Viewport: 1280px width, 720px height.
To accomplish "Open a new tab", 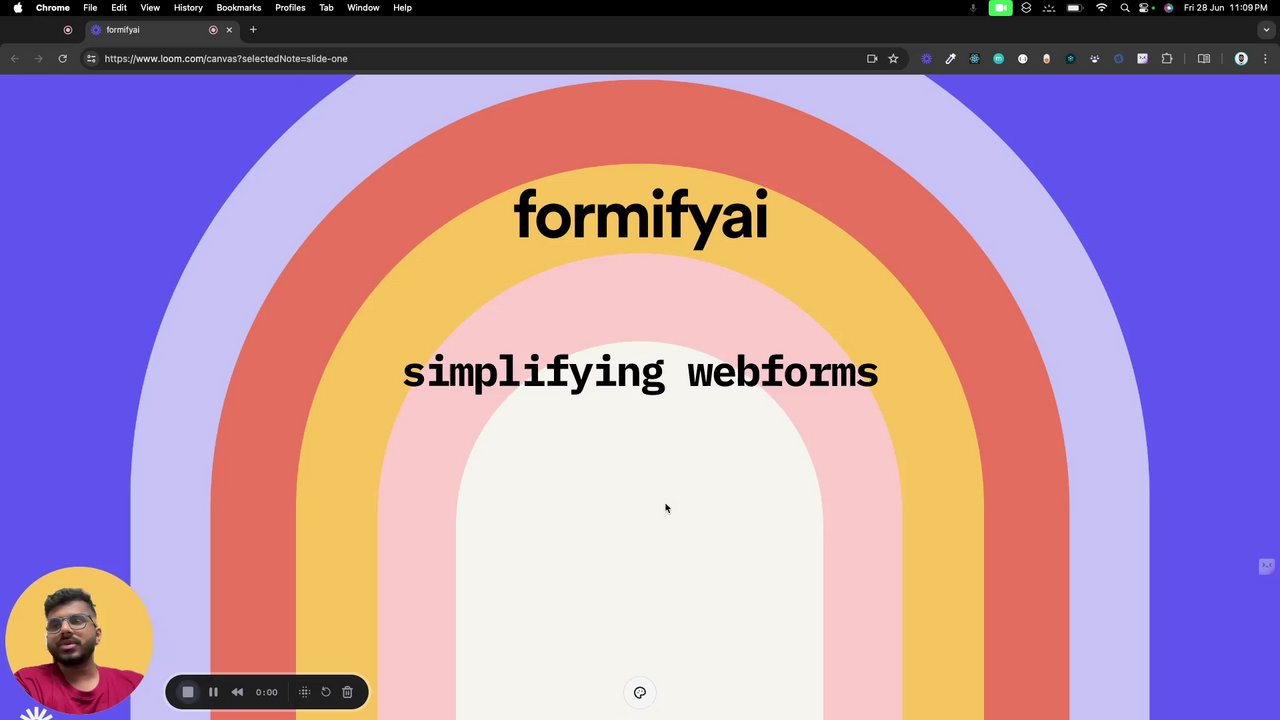I will point(253,30).
